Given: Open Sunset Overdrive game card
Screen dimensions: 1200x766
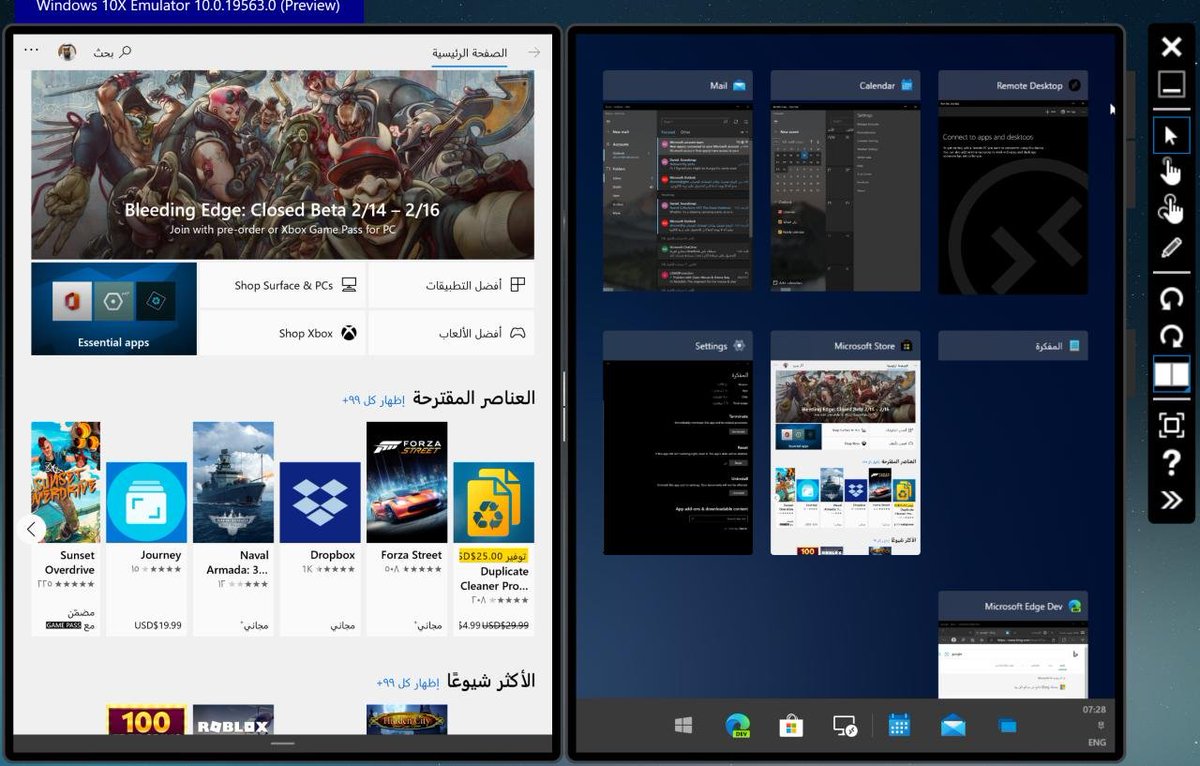Looking at the screenshot, I should click(x=66, y=528).
